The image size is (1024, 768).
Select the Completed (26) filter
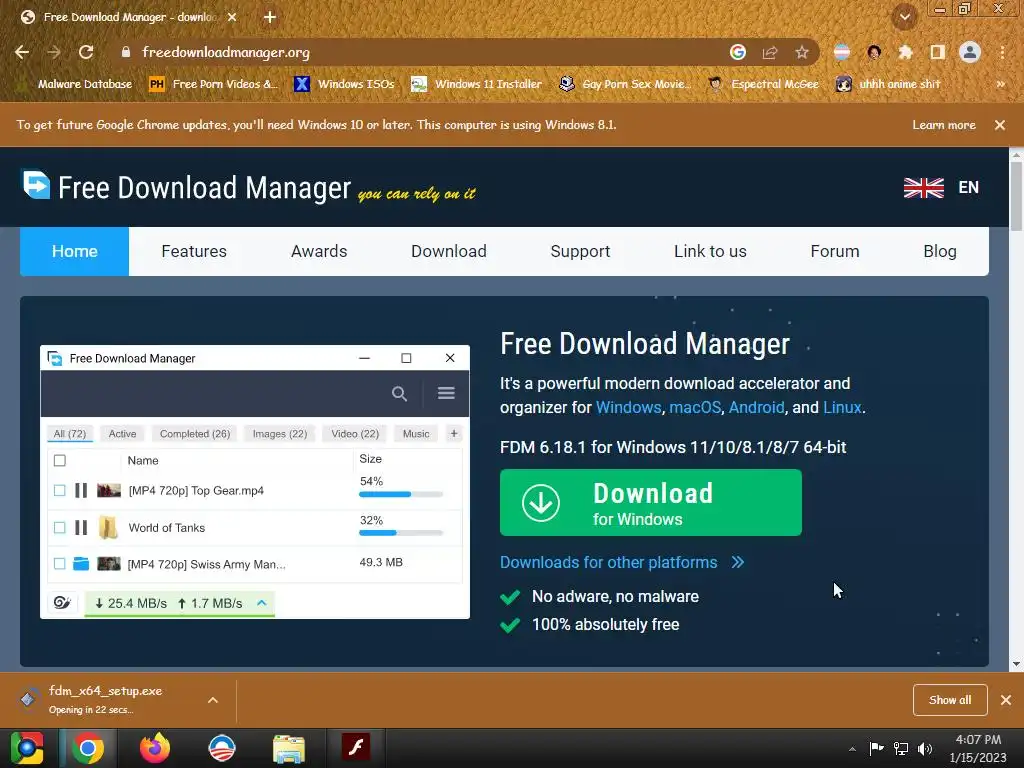point(195,434)
